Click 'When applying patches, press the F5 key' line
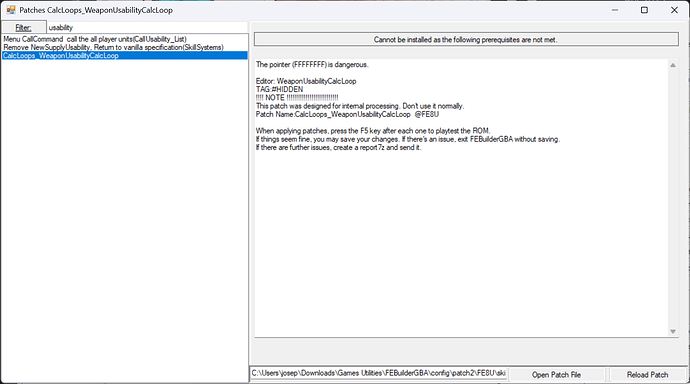690x384 pixels. click(x=373, y=131)
